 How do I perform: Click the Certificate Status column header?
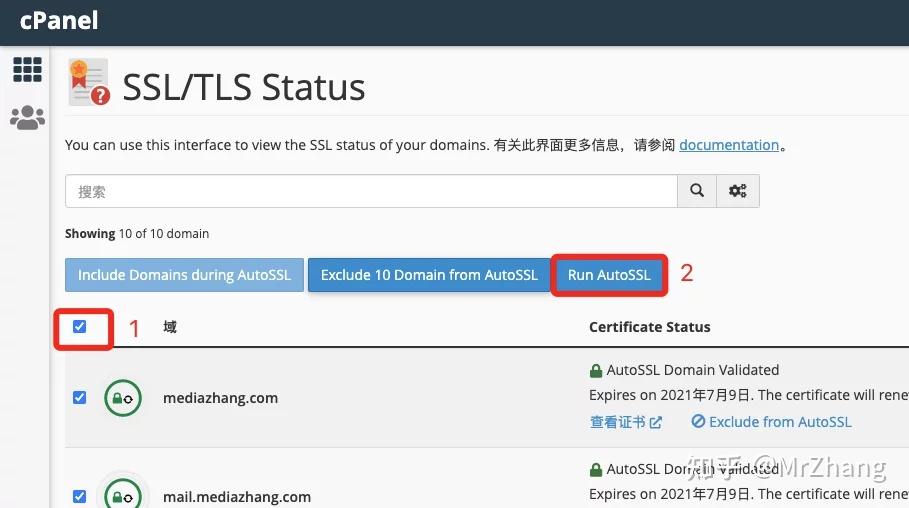(649, 327)
